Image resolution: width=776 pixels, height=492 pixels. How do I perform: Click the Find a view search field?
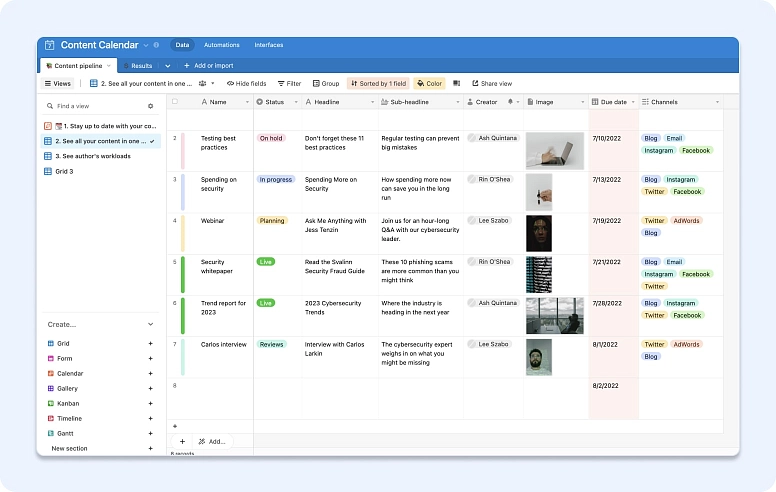tap(95, 106)
